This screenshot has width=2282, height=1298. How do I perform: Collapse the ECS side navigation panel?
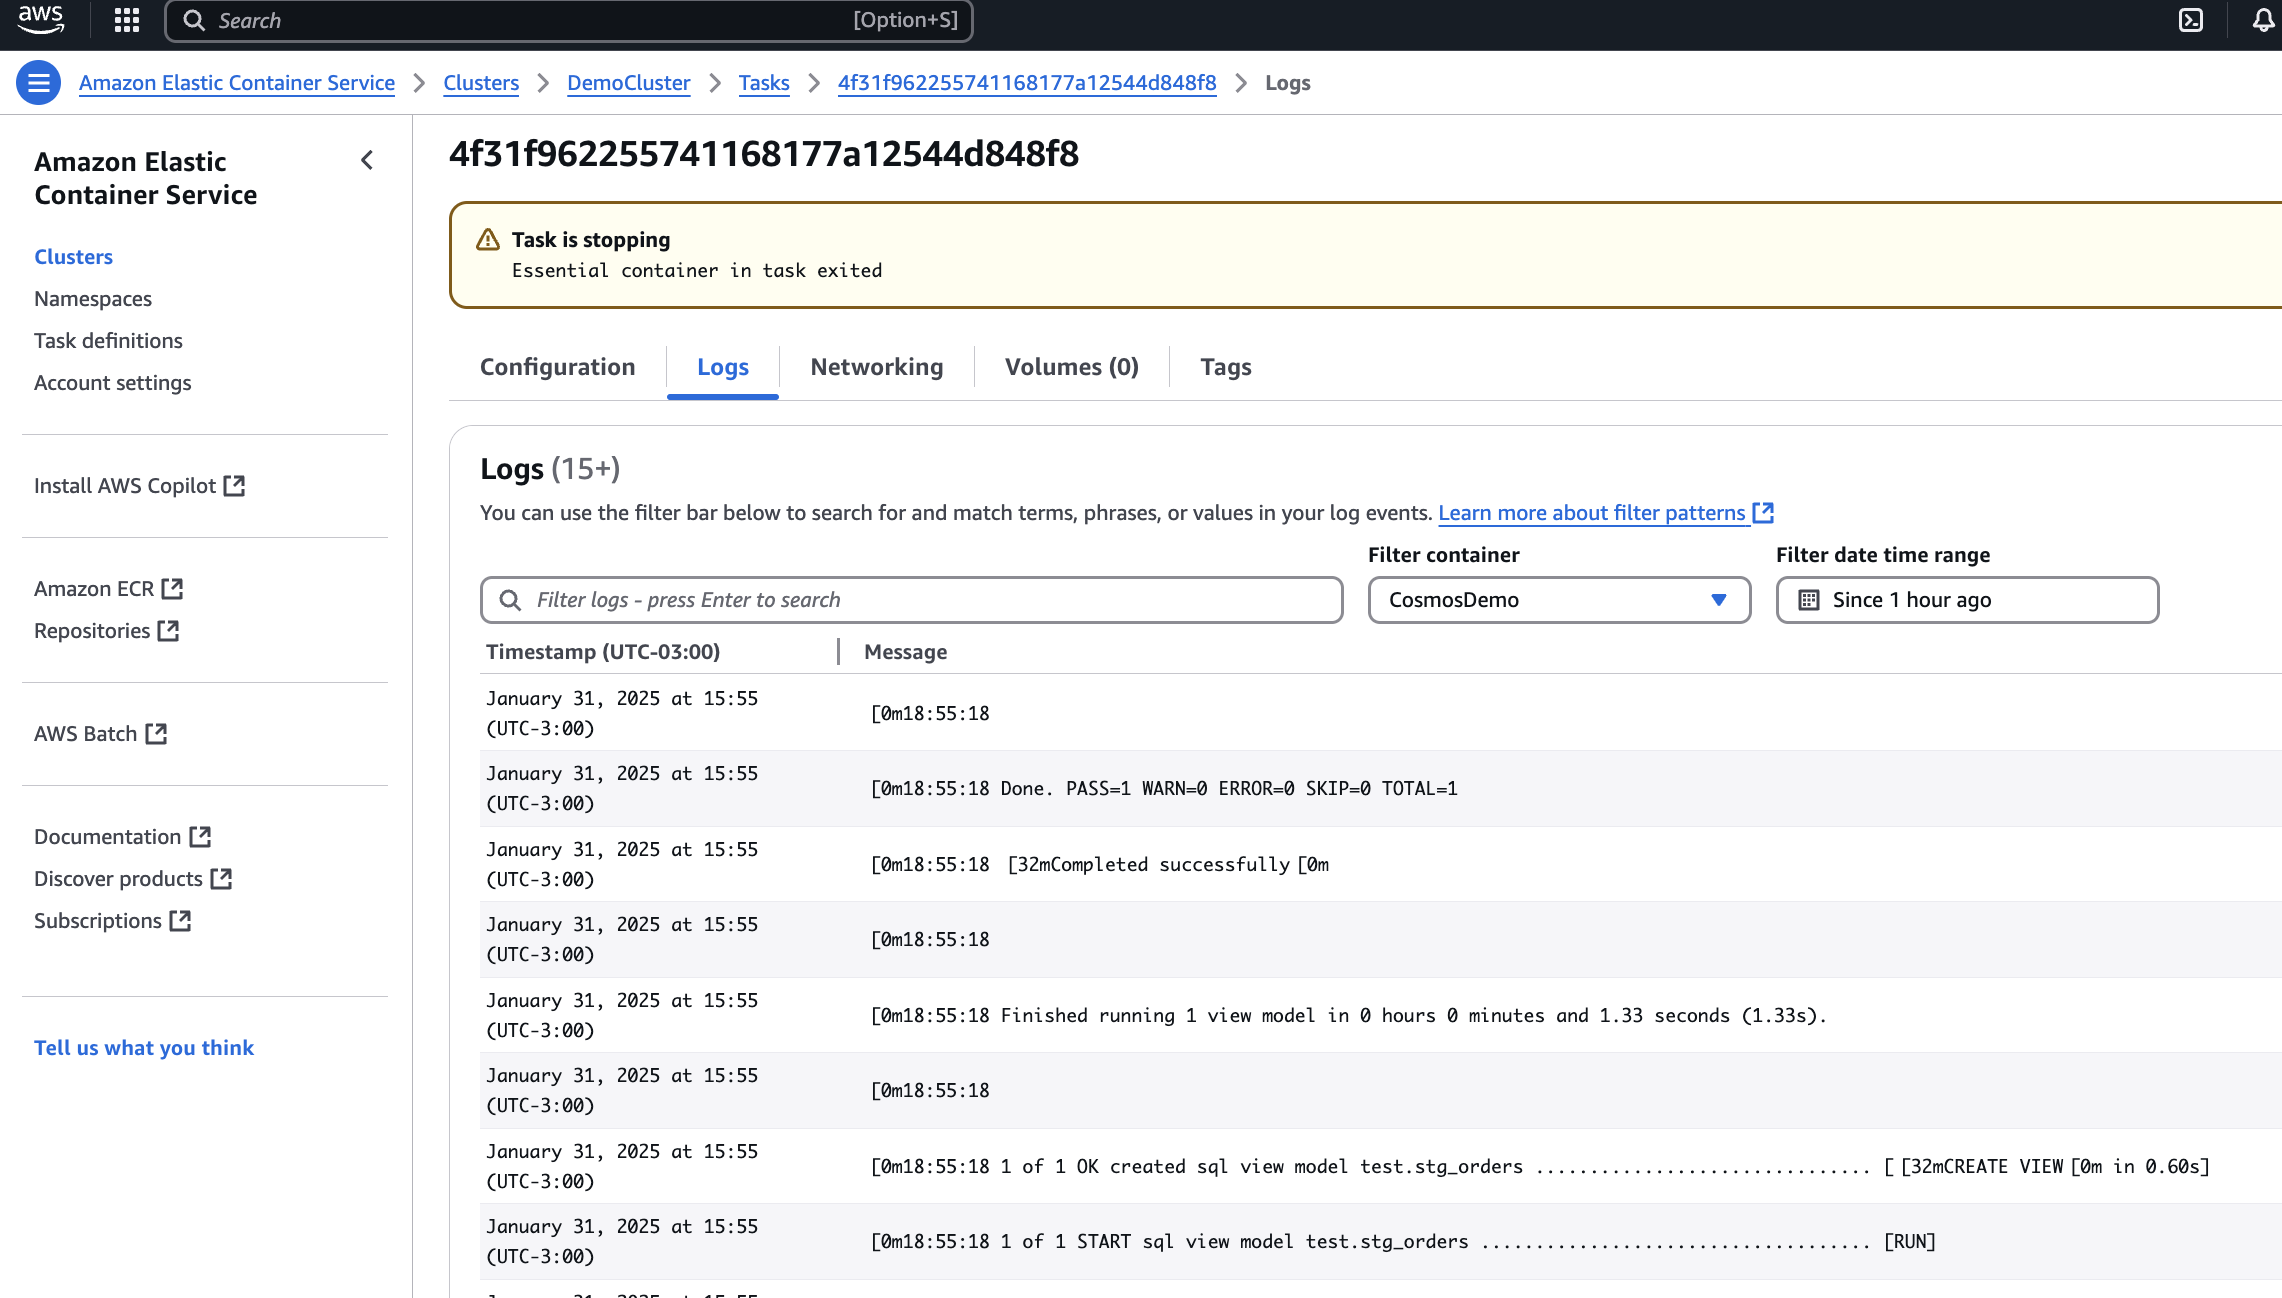367,160
